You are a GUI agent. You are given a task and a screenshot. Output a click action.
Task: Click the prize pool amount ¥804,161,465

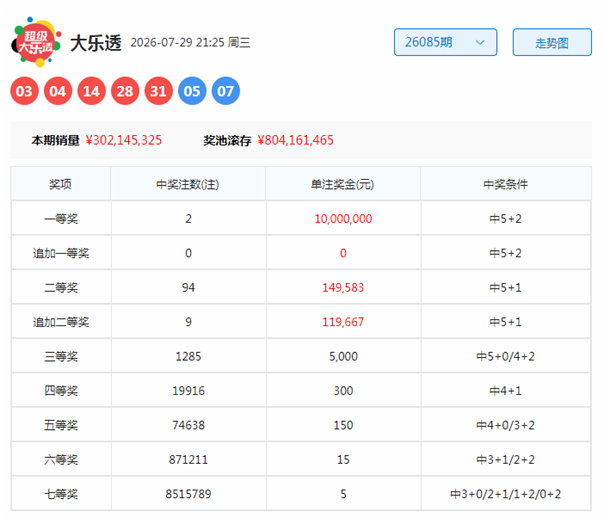[x=295, y=140]
